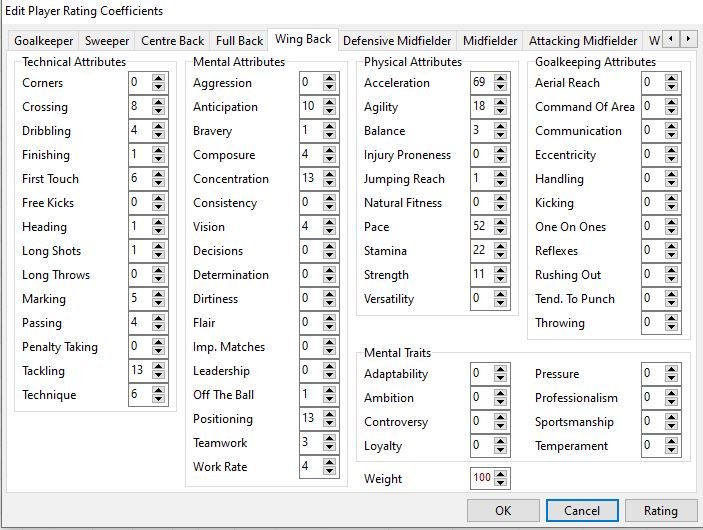Increase Positioning coefficient up arrow

coord(330,415)
